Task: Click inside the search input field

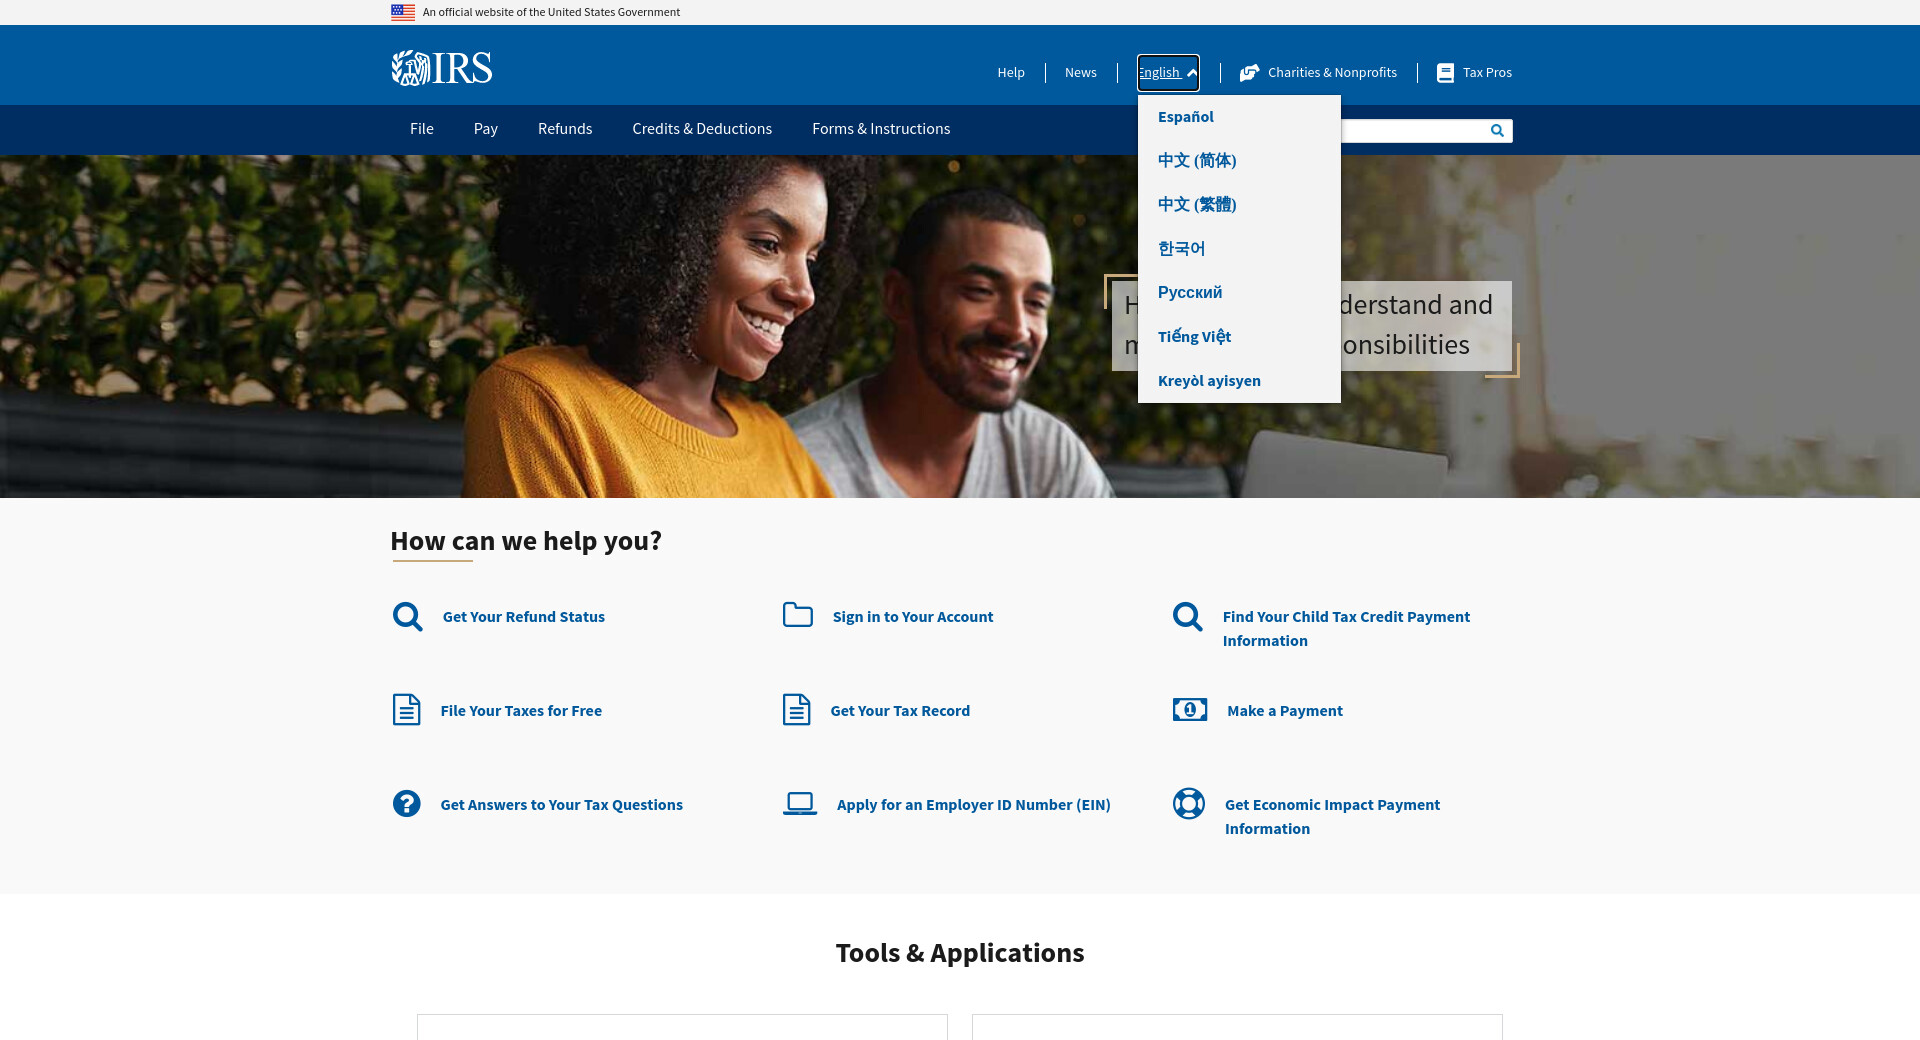Action: coord(1410,131)
